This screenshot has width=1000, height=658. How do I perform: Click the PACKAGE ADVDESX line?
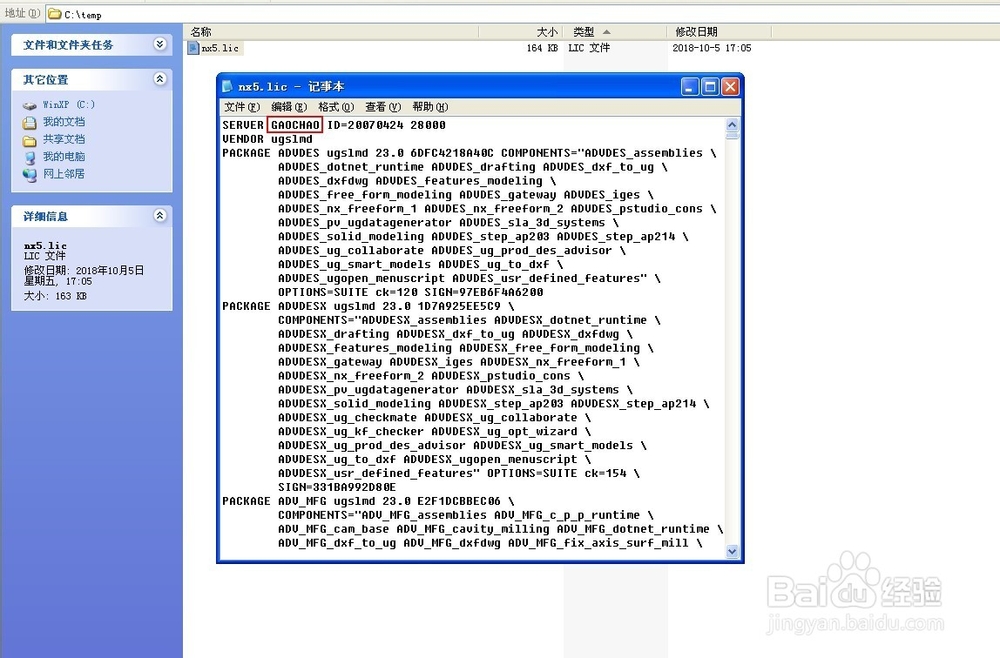pos(368,306)
